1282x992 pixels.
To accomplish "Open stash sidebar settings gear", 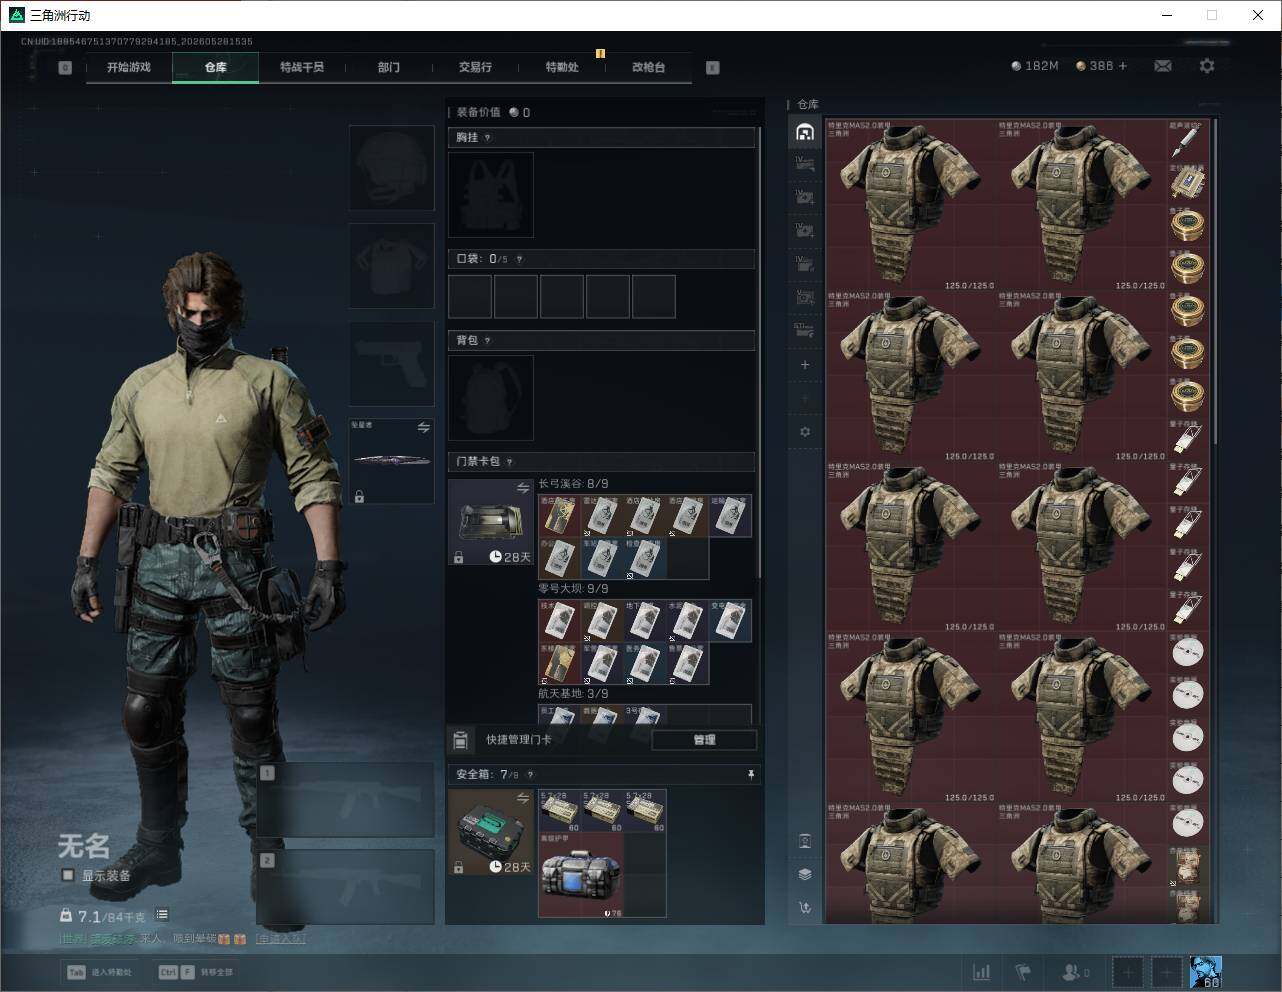I will coord(805,432).
